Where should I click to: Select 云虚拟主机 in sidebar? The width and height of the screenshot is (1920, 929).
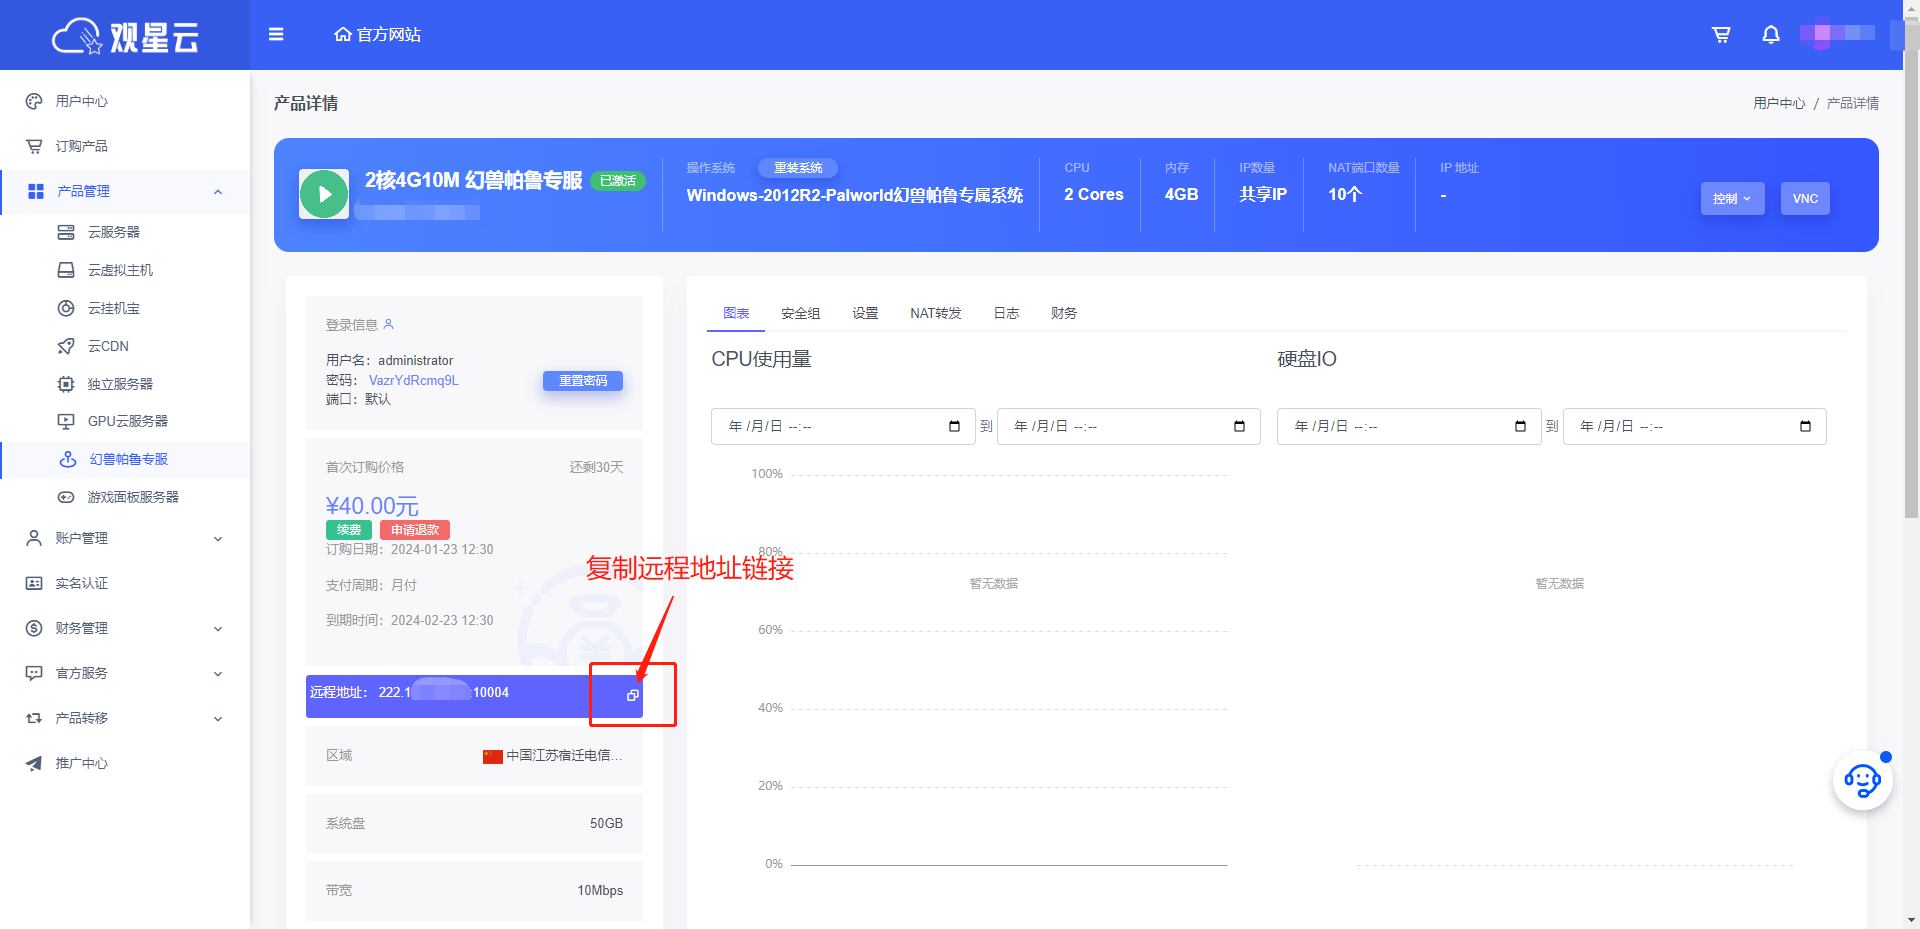[125, 270]
